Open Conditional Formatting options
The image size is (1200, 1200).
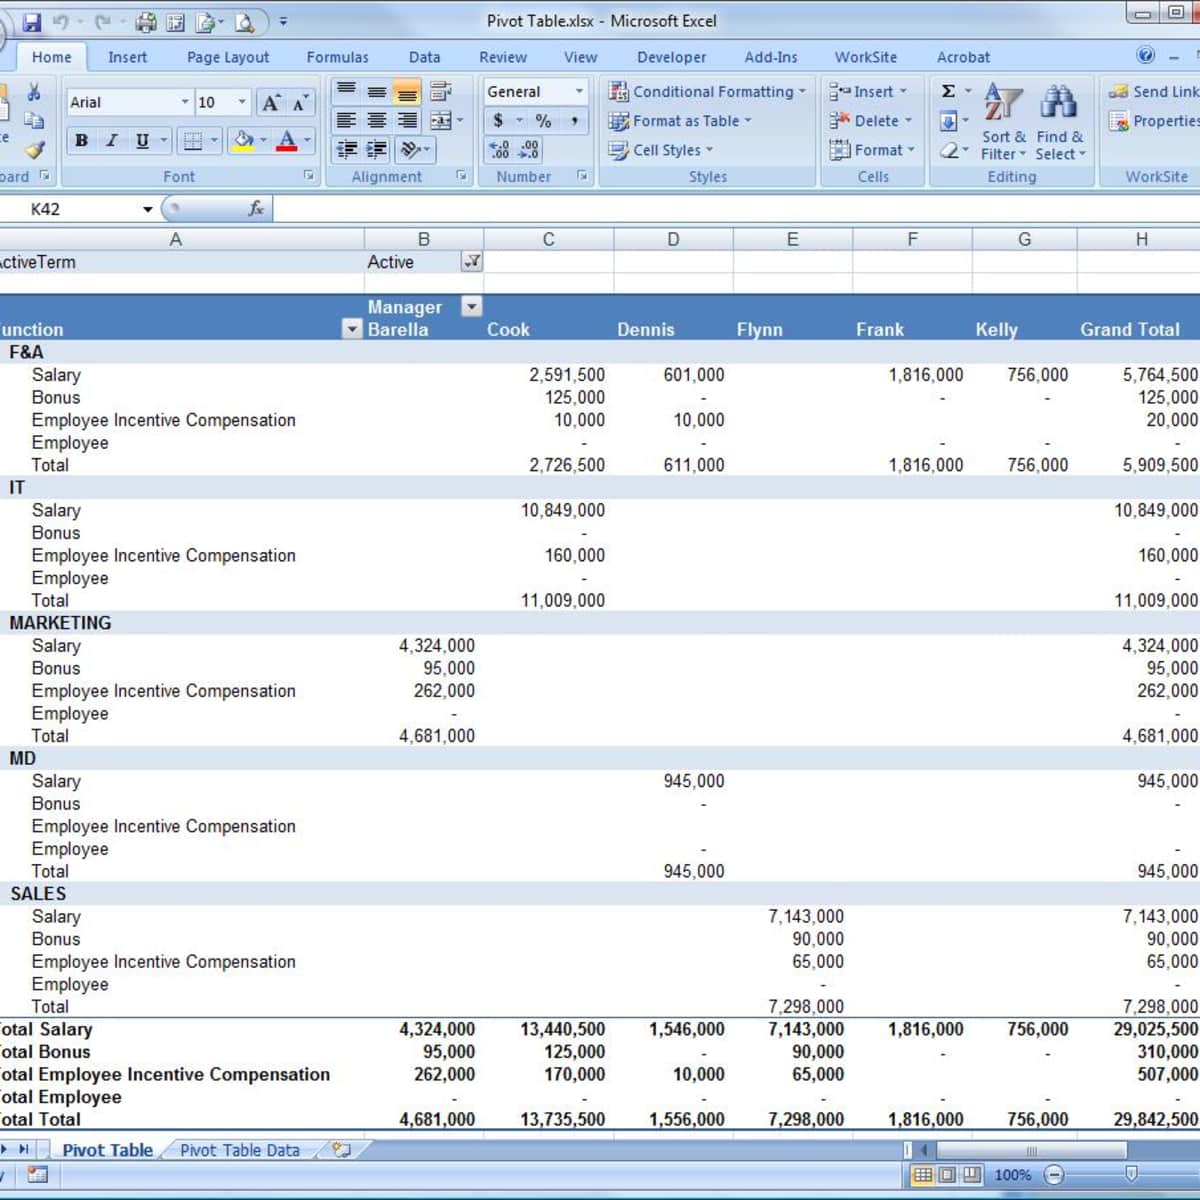point(707,91)
